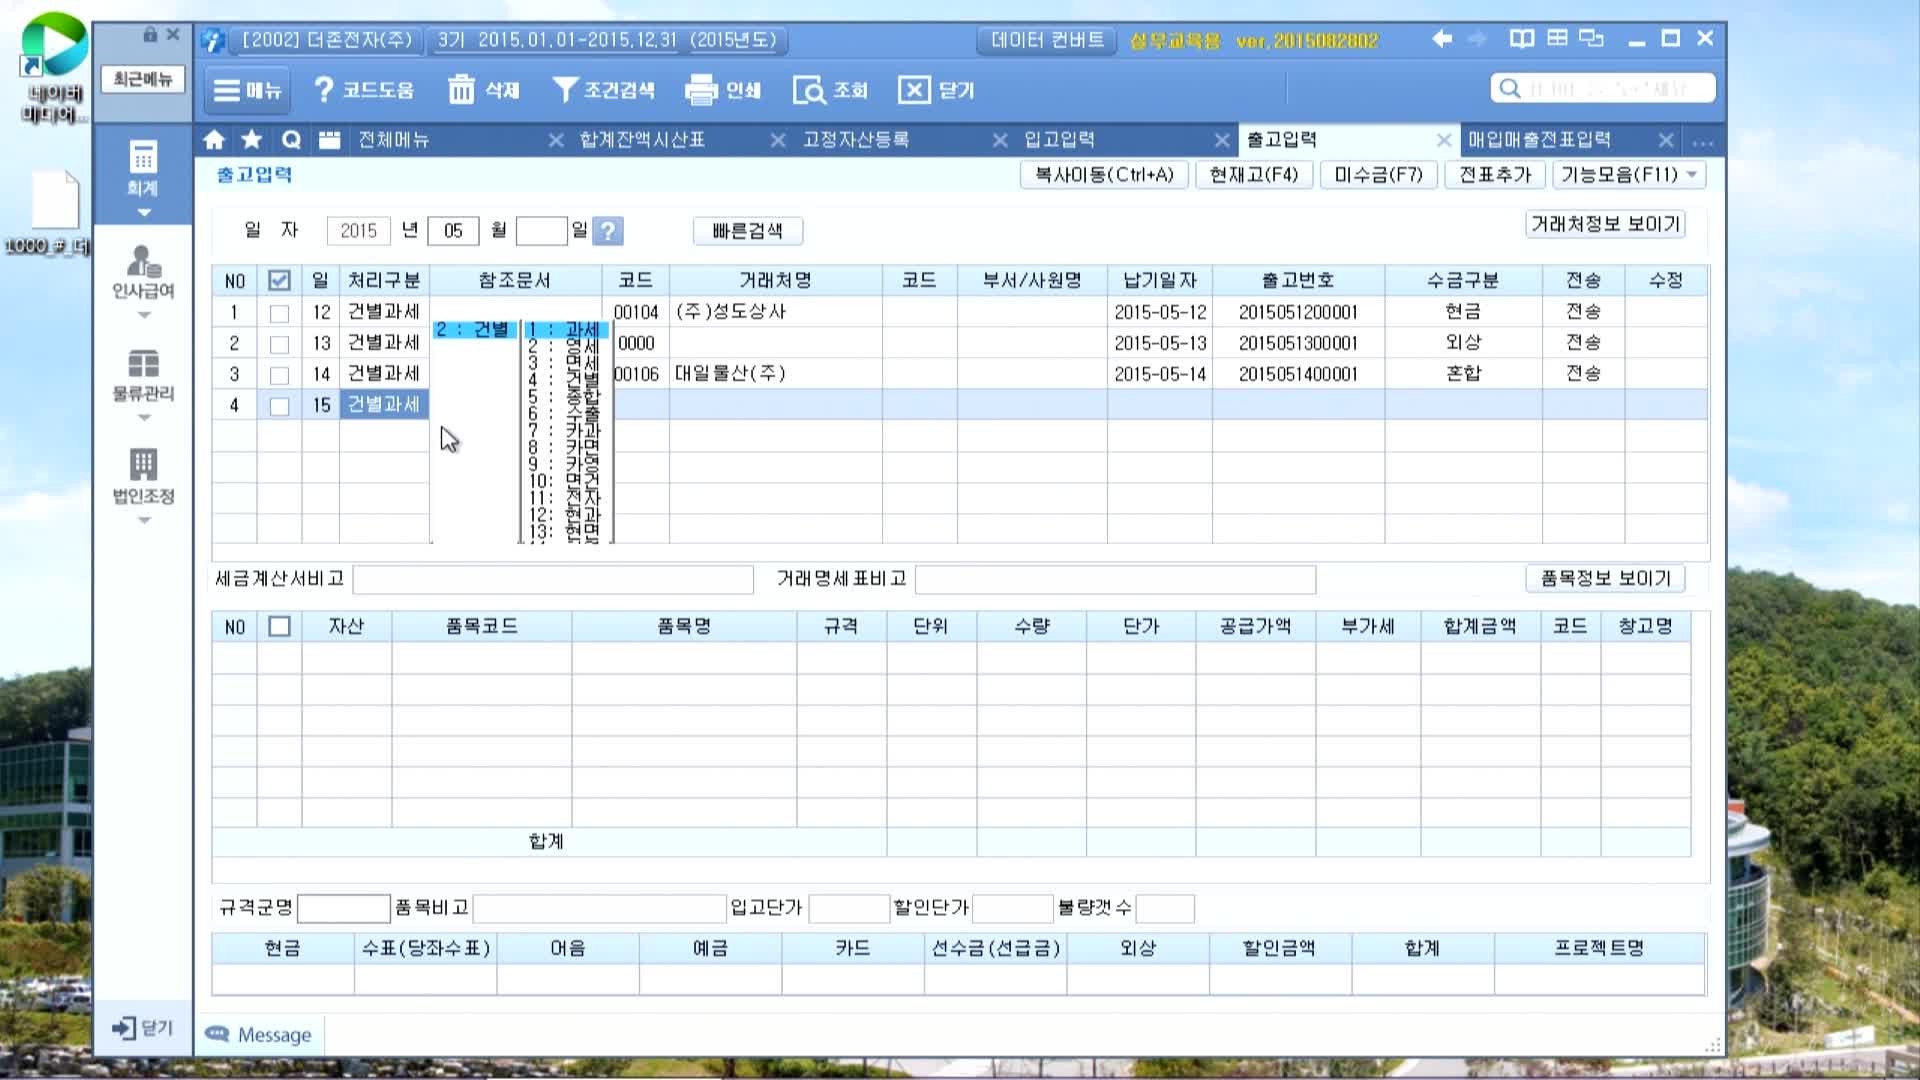Click the search magnifier in top search box

tap(1510, 88)
